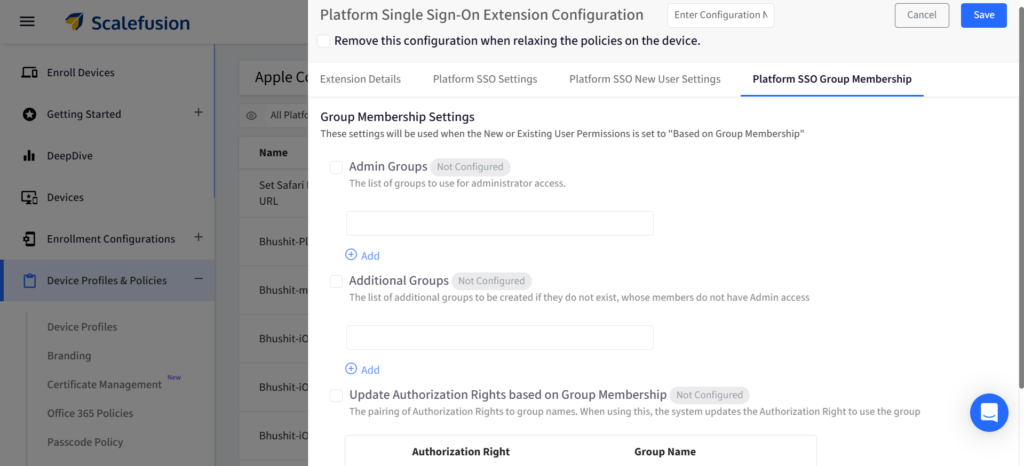Enable the Additional Groups checkbox
1024x466 pixels.
(336, 281)
